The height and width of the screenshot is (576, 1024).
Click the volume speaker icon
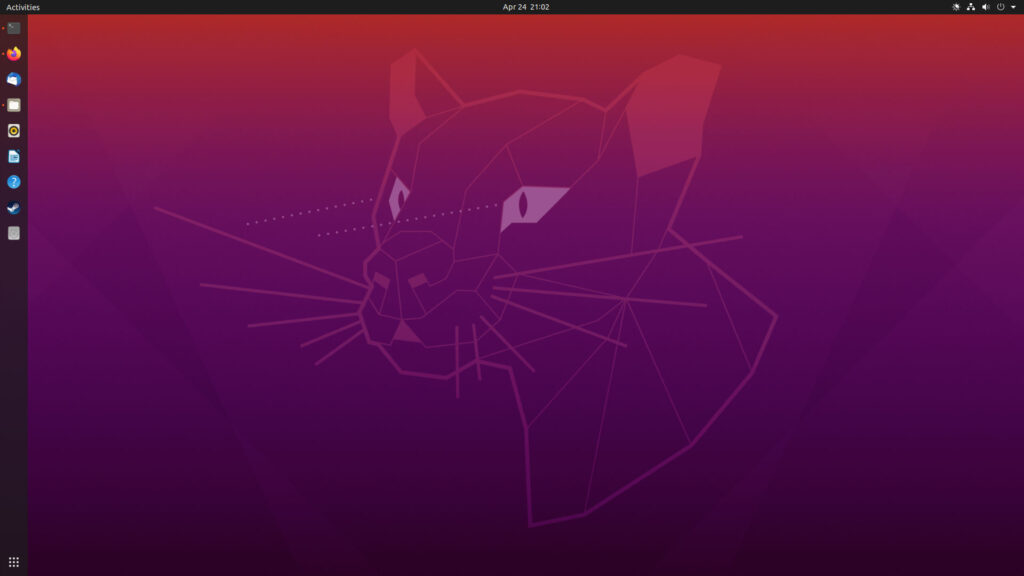986,7
